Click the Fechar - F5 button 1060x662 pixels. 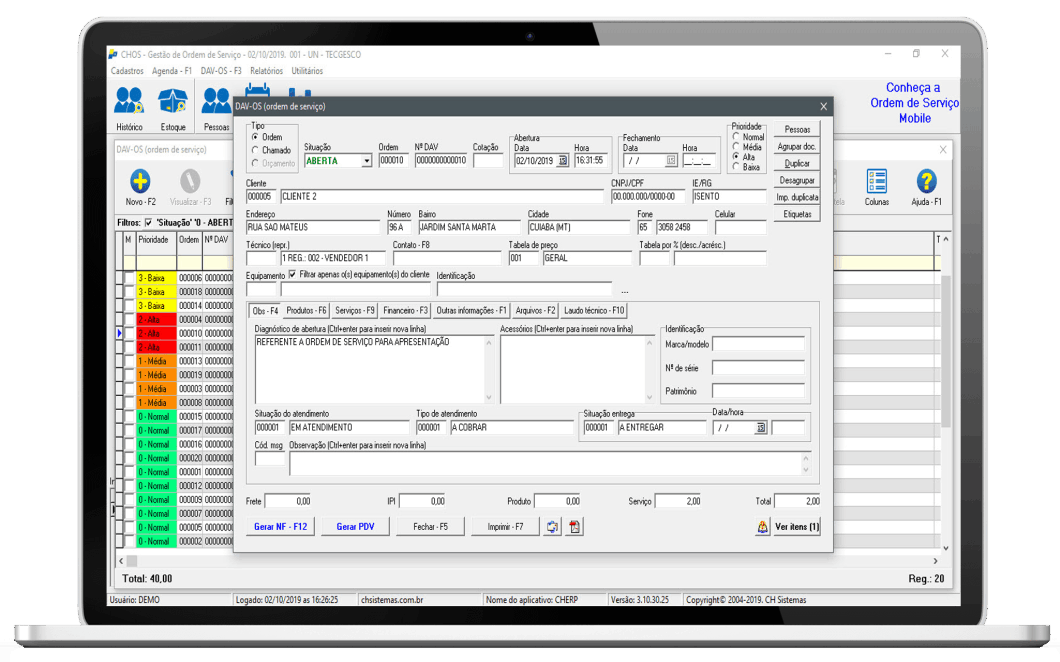[x=431, y=526]
